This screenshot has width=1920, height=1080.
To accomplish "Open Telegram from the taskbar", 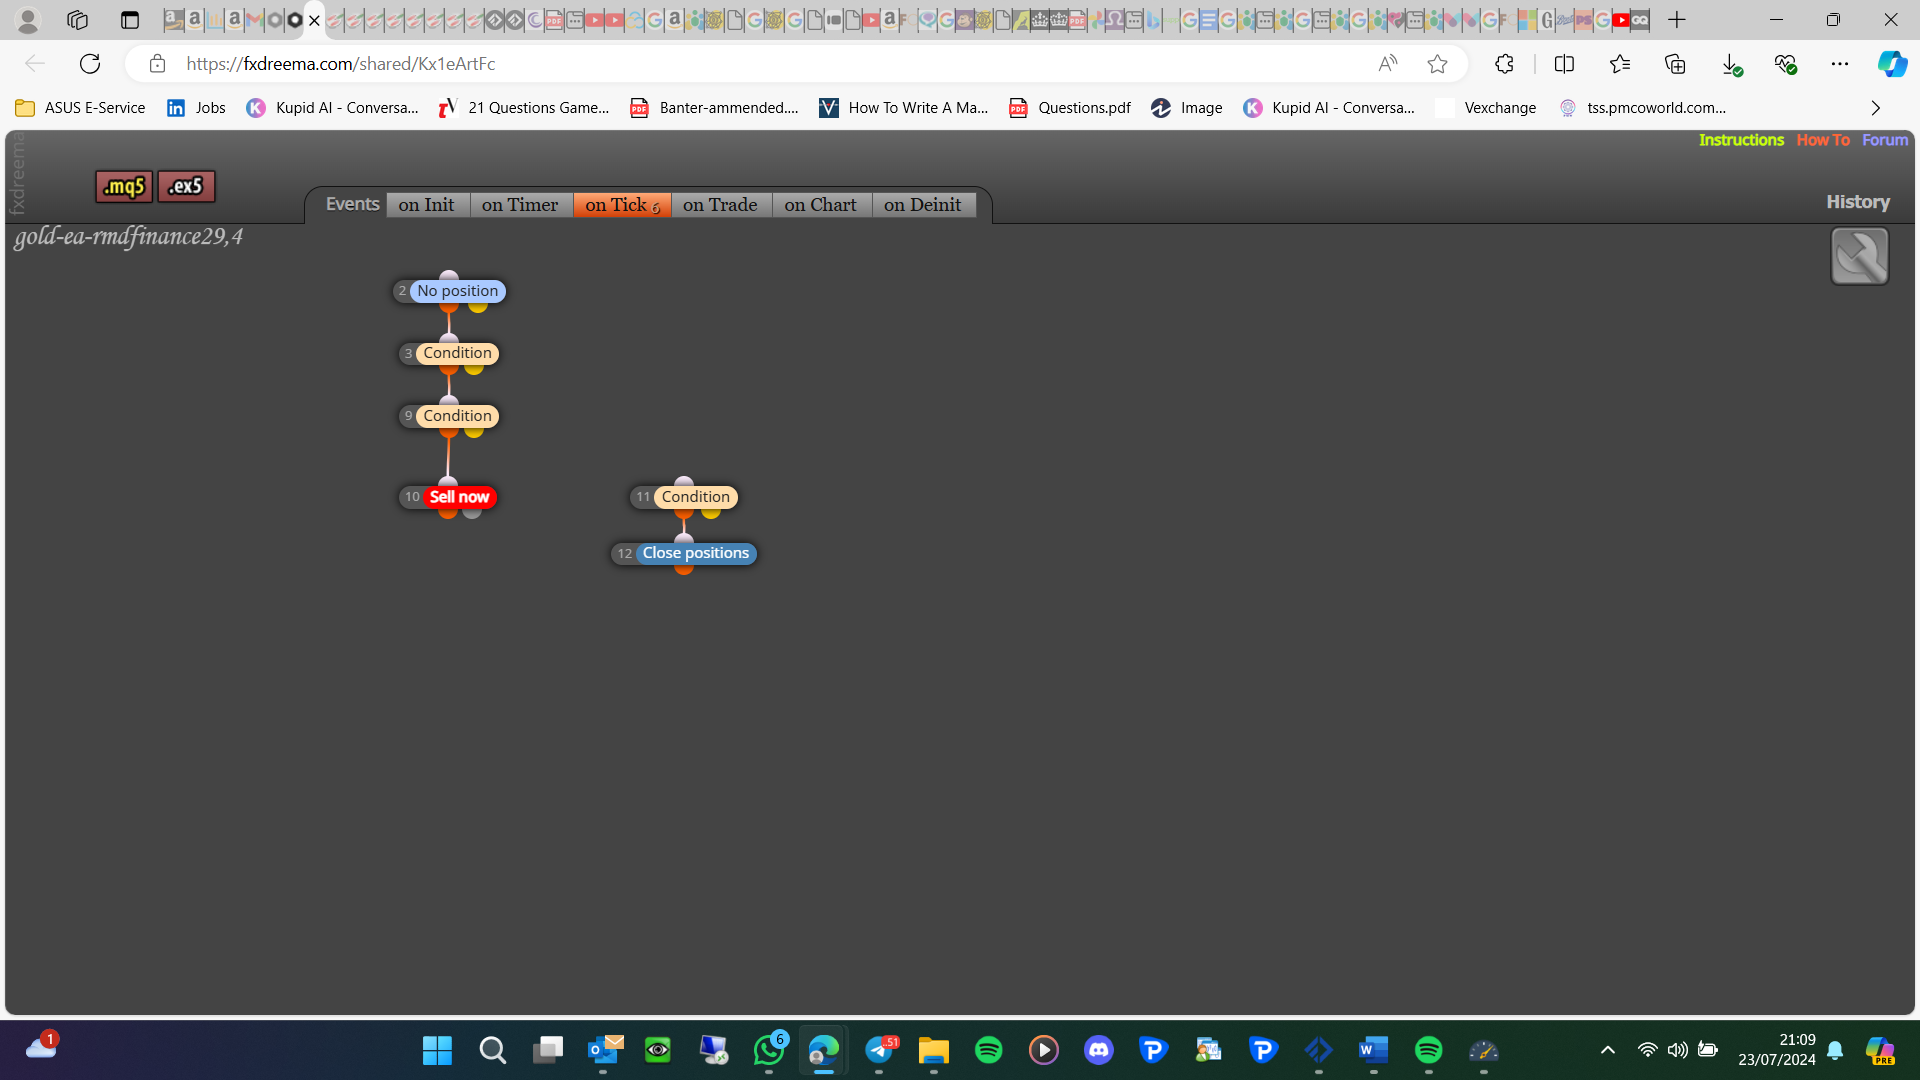I will point(880,1050).
